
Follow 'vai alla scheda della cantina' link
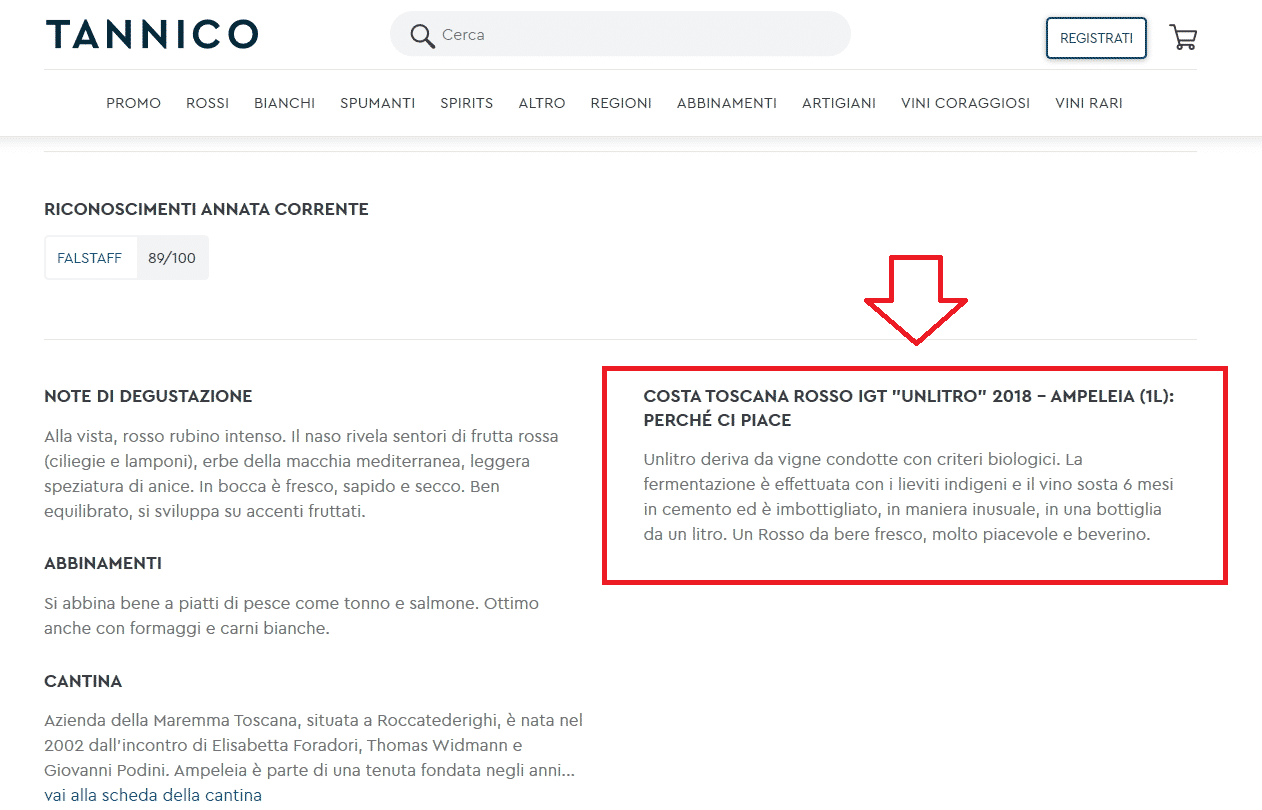coord(153,796)
